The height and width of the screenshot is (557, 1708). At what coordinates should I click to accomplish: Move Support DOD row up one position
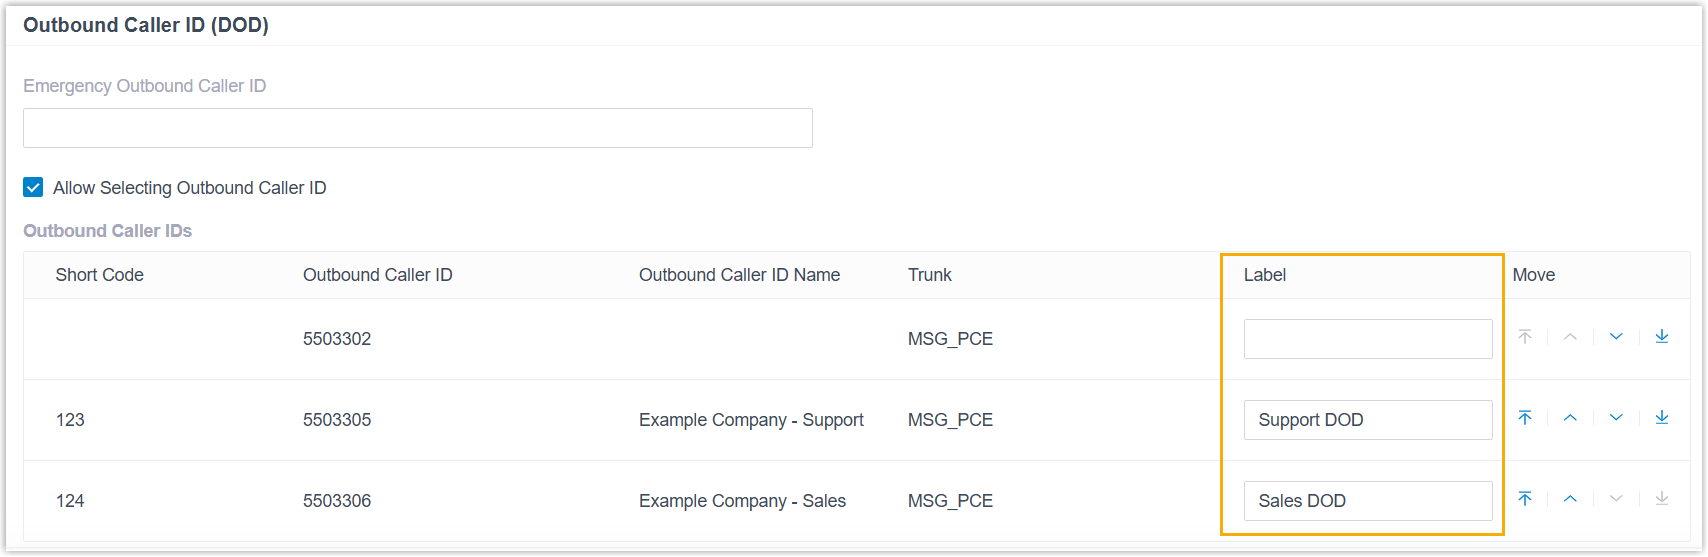click(1570, 418)
